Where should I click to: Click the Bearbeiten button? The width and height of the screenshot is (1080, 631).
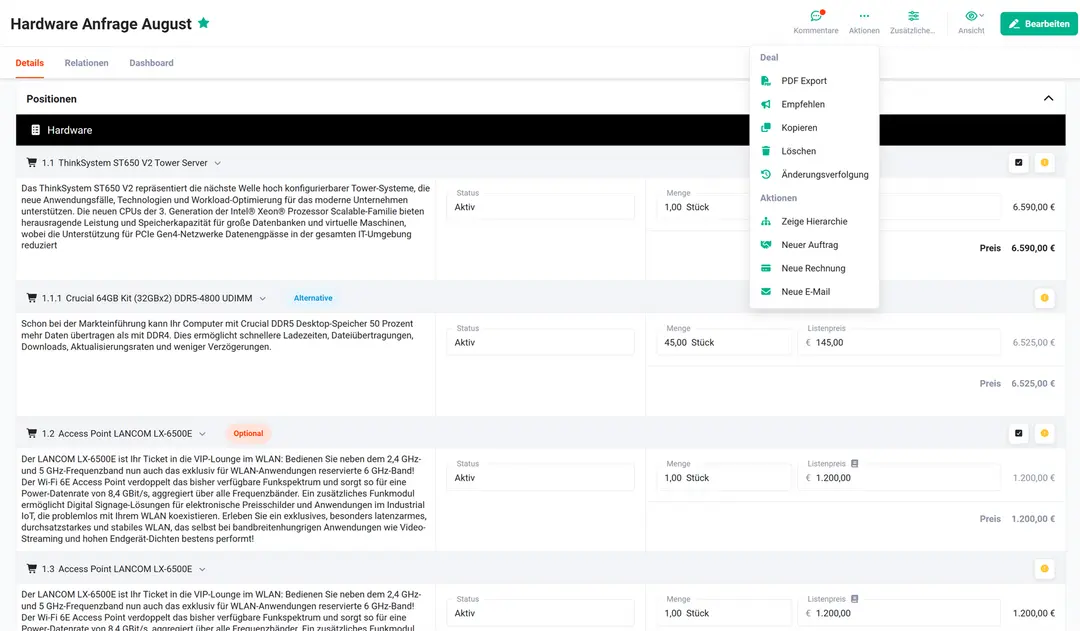pyautogui.click(x=1039, y=23)
